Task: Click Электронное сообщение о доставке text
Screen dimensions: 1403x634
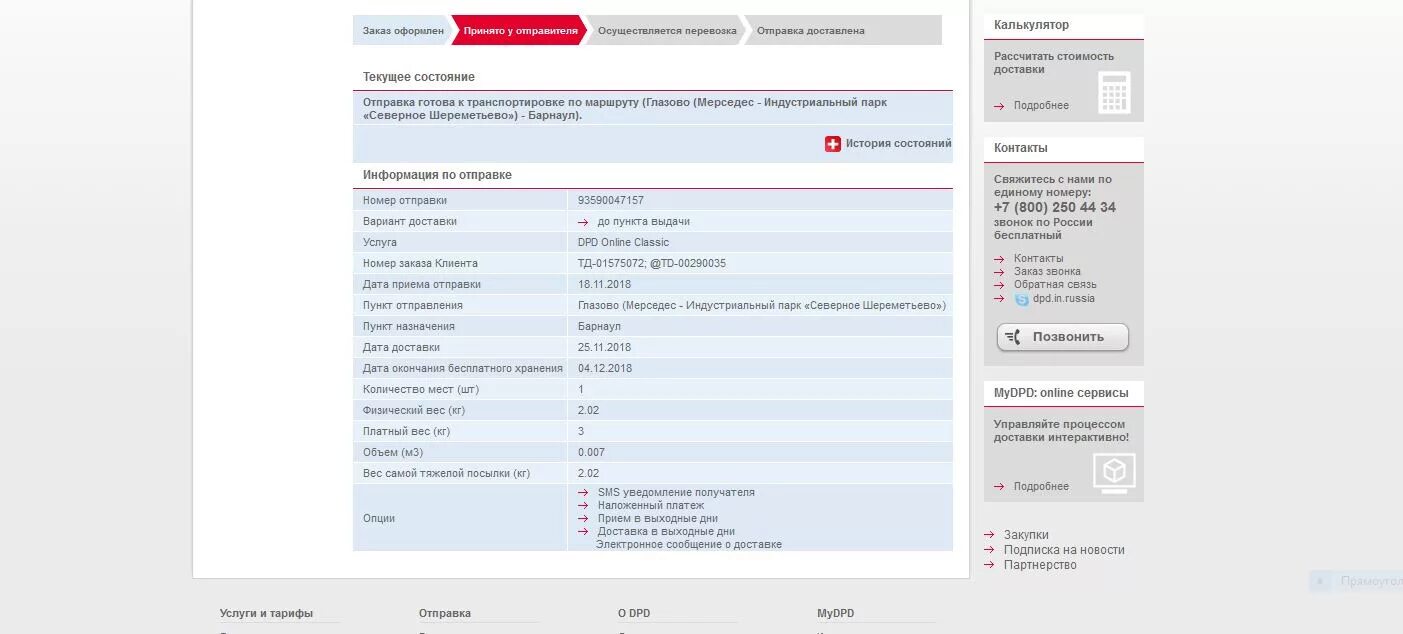Action: click(x=689, y=545)
